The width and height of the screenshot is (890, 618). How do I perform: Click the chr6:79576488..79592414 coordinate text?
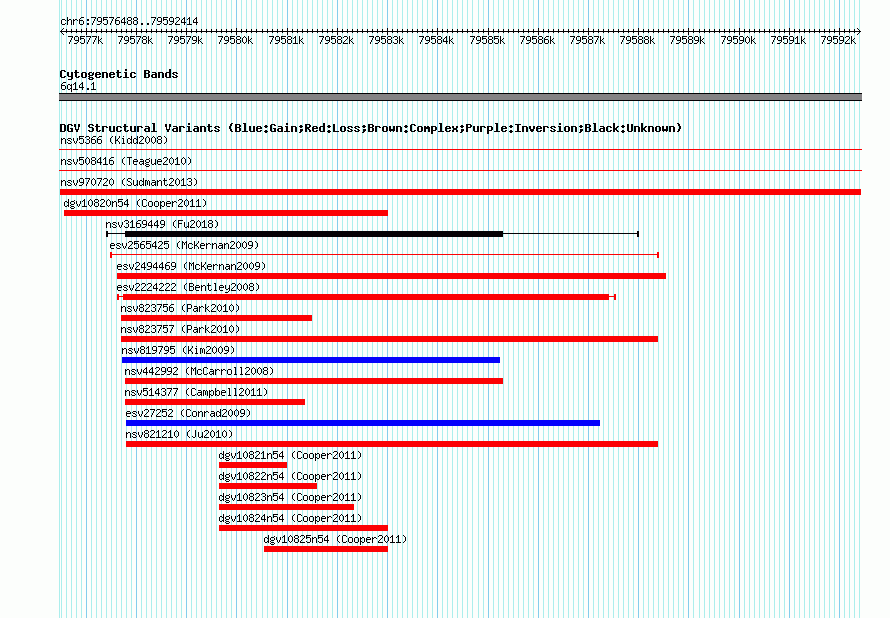(x=129, y=22)
